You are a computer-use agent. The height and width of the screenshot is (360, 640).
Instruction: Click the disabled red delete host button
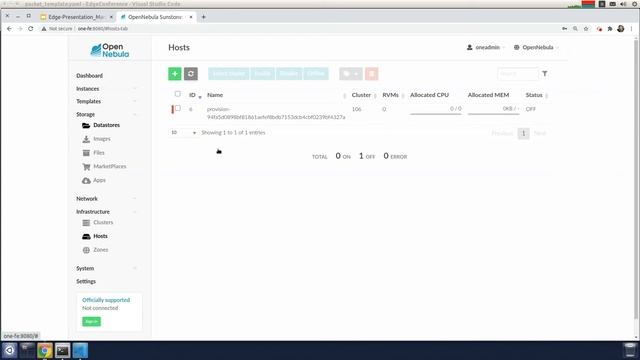click(x=371, y=74)
